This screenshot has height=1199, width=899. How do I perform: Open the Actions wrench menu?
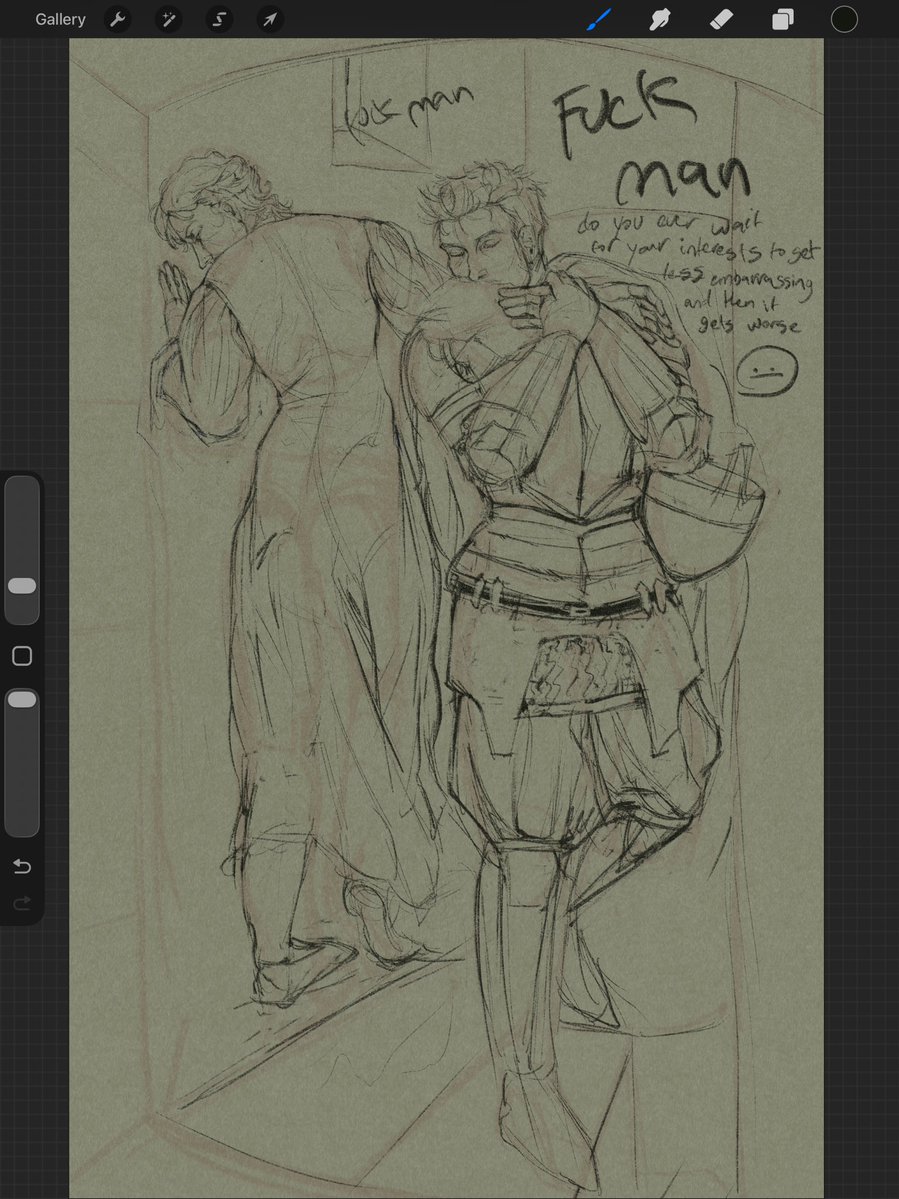118,20
